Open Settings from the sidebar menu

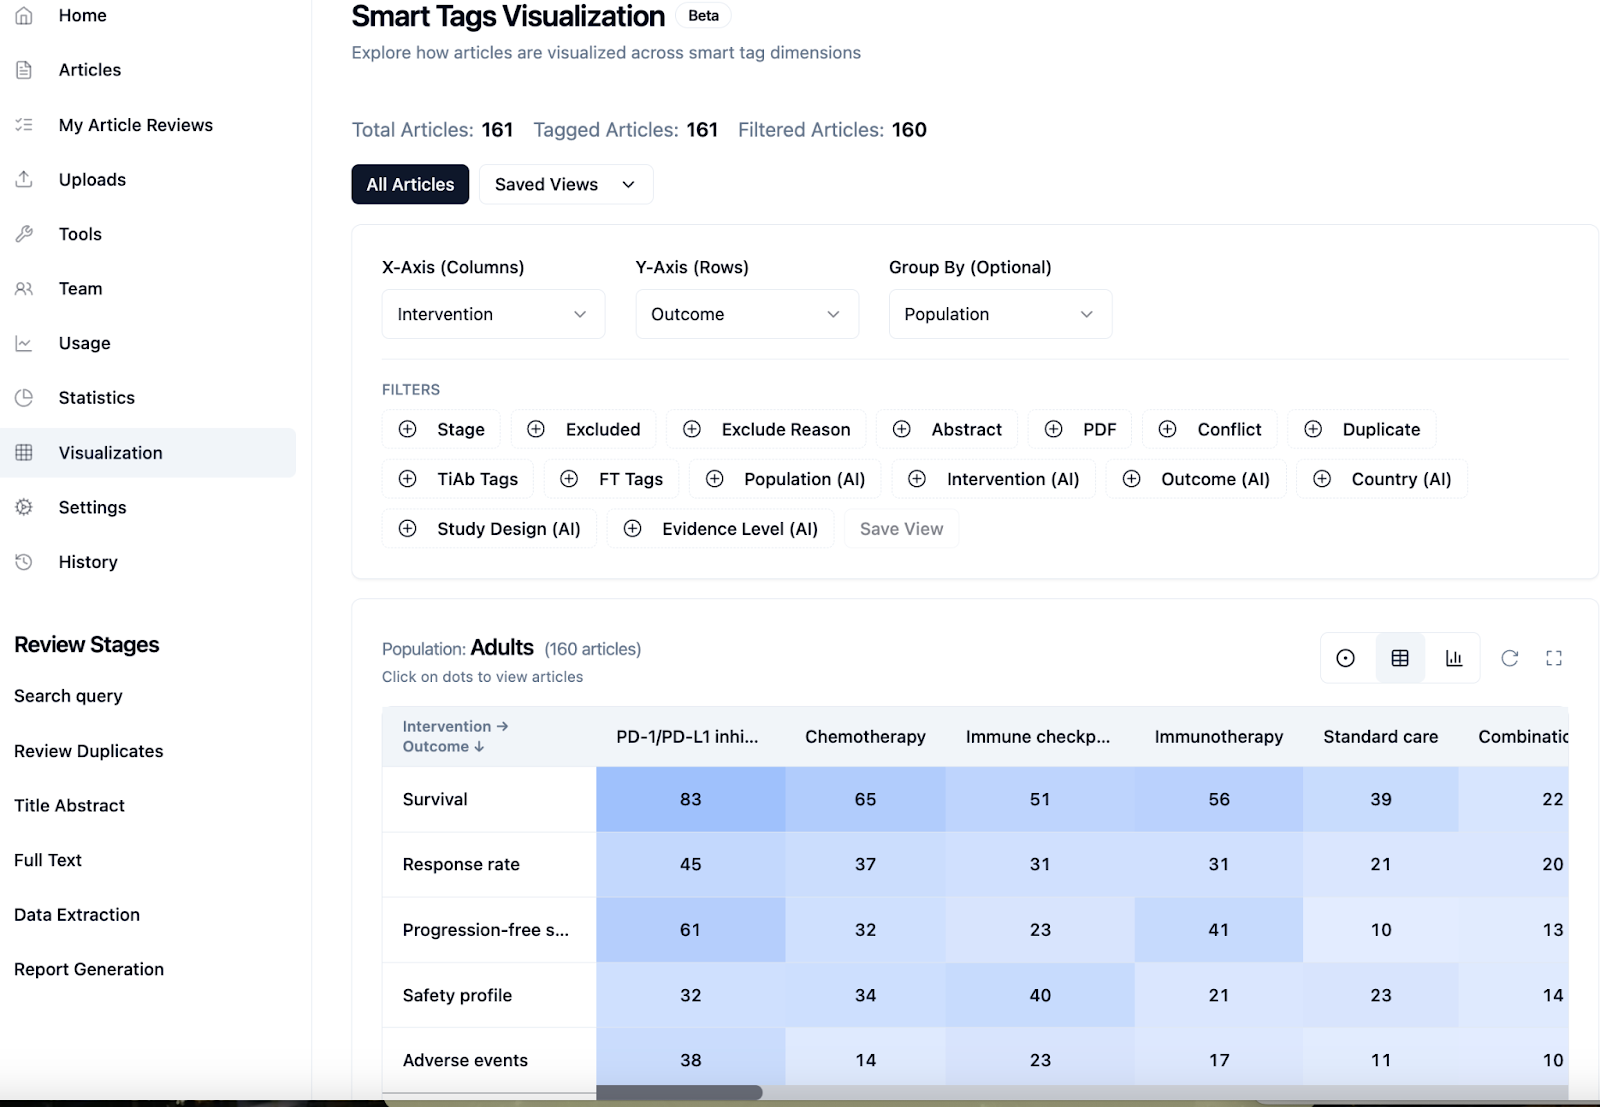coord(92,507)
